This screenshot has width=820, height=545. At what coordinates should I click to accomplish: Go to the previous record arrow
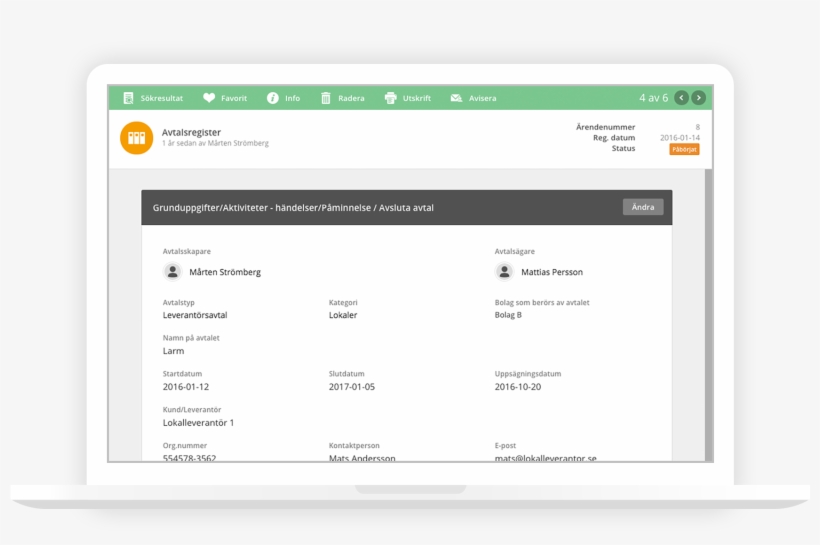point(681,98)
